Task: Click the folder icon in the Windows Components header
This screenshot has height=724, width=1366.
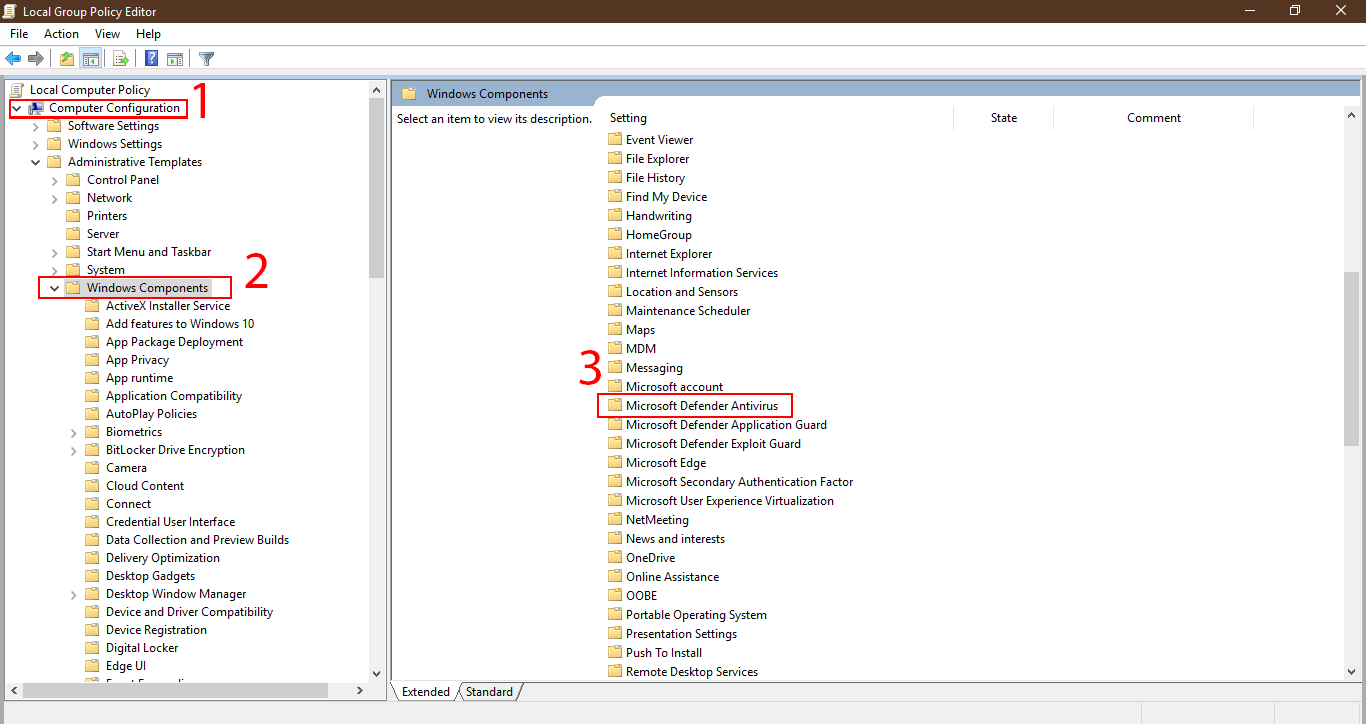Action: click(x=408, y=94)
